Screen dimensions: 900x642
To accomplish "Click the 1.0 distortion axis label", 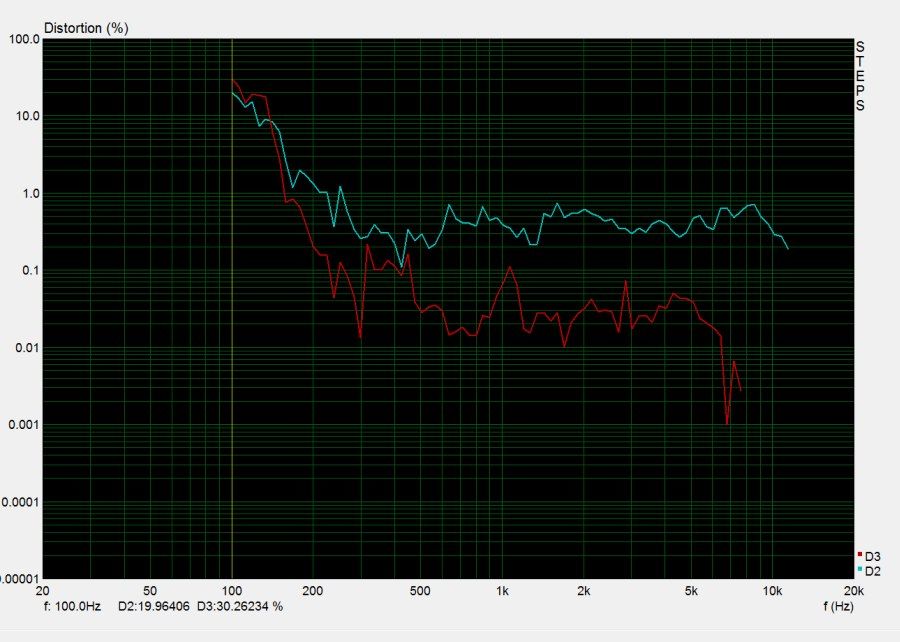I will tap(31, 194).
